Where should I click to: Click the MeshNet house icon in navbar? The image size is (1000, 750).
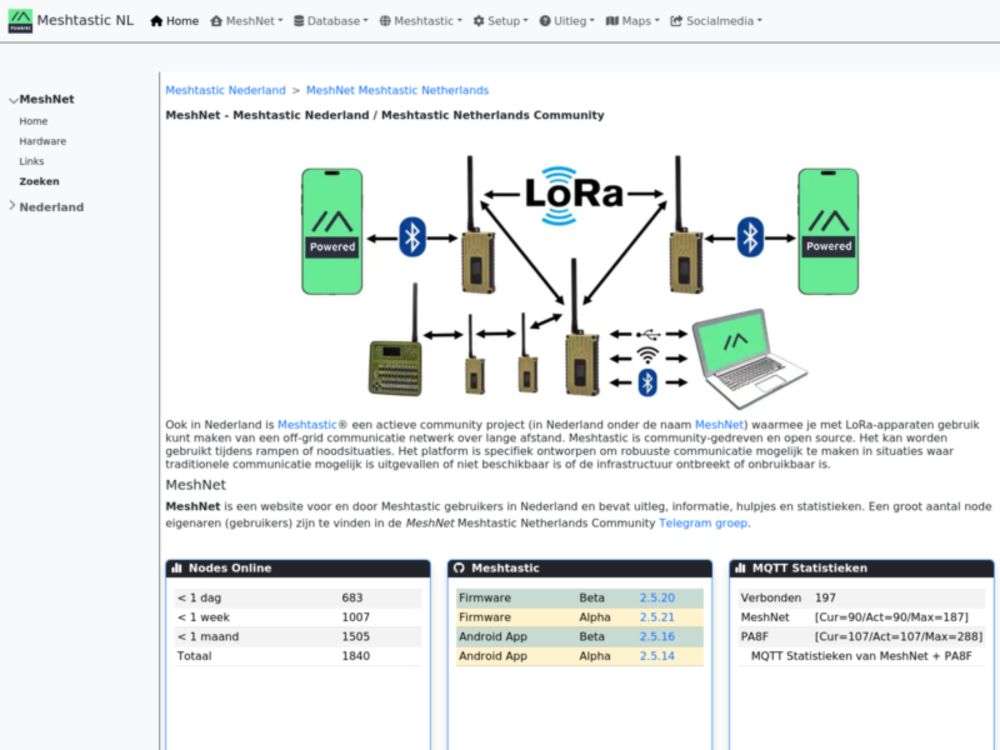click(216, 21)
